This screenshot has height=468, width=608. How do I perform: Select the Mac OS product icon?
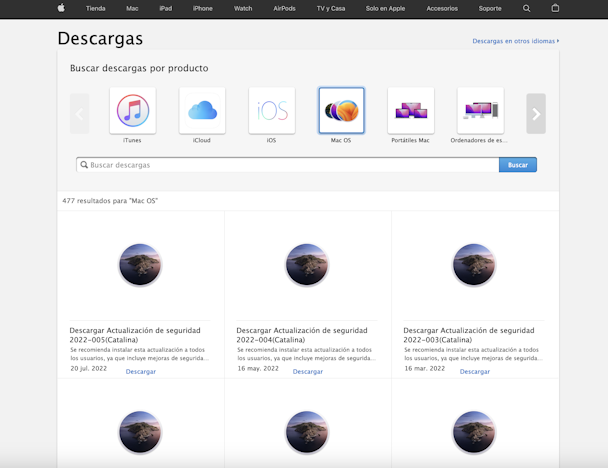[341, 111]
